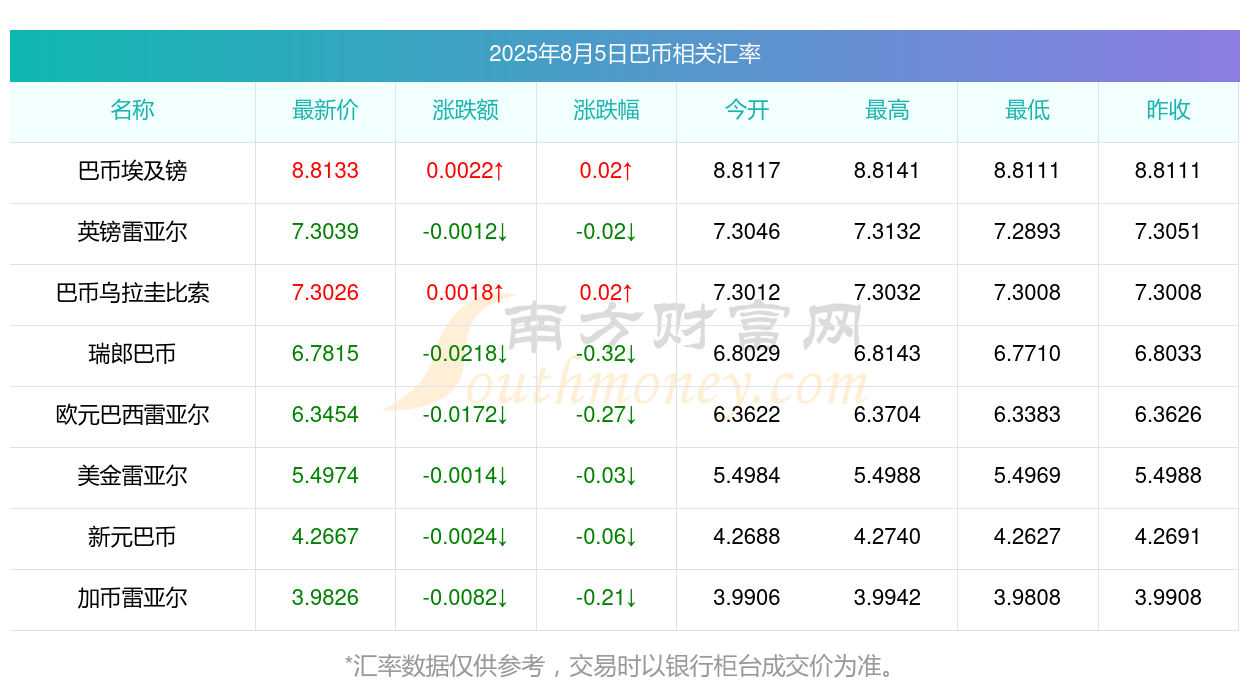
Task: Click latest price 7.3026
Action: [x=325, y=293]
